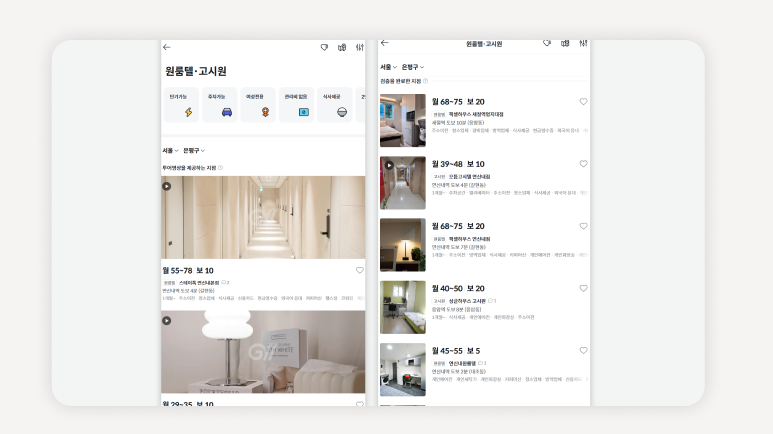Open studio thumbnail of 월 45~55 listing
This screenshot has height=434, width=773.
(x=403, y=369)
